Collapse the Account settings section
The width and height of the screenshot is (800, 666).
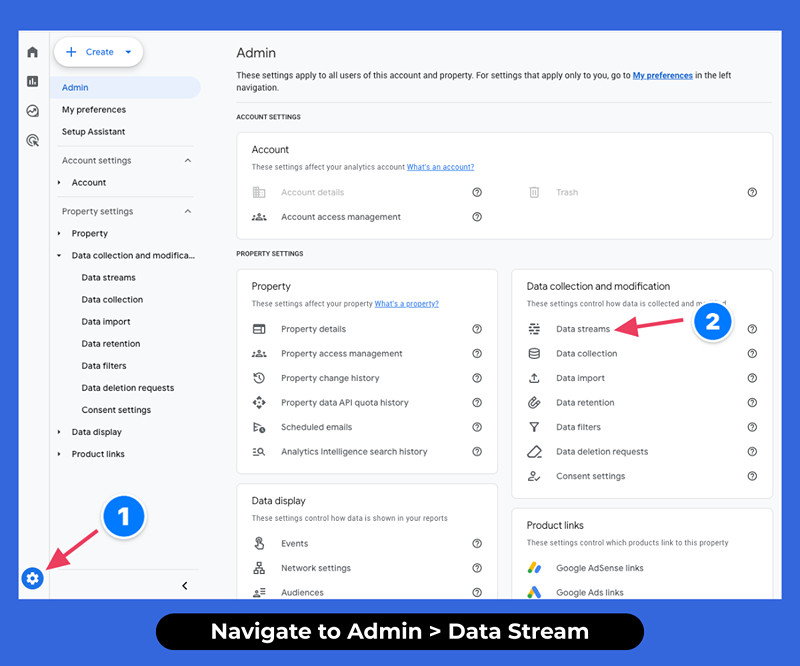(188, 161)
